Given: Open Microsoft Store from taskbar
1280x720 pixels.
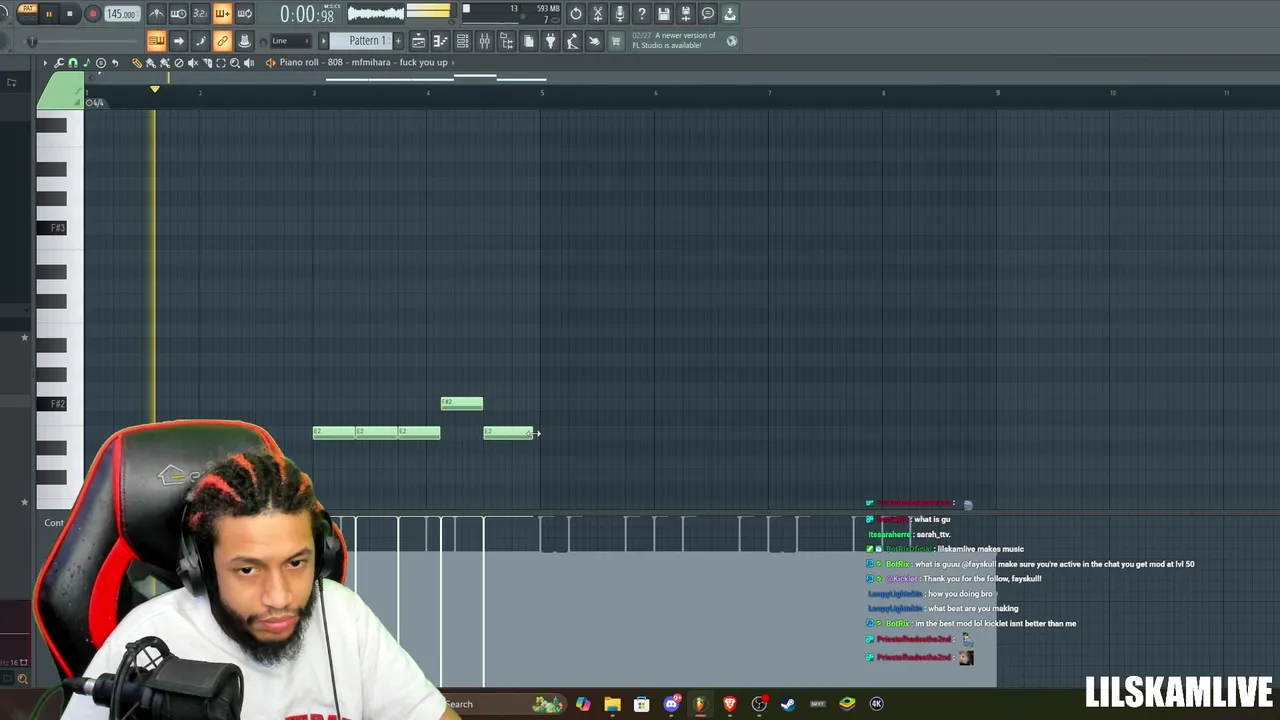Looking at the screenshot, I should 642,704.
